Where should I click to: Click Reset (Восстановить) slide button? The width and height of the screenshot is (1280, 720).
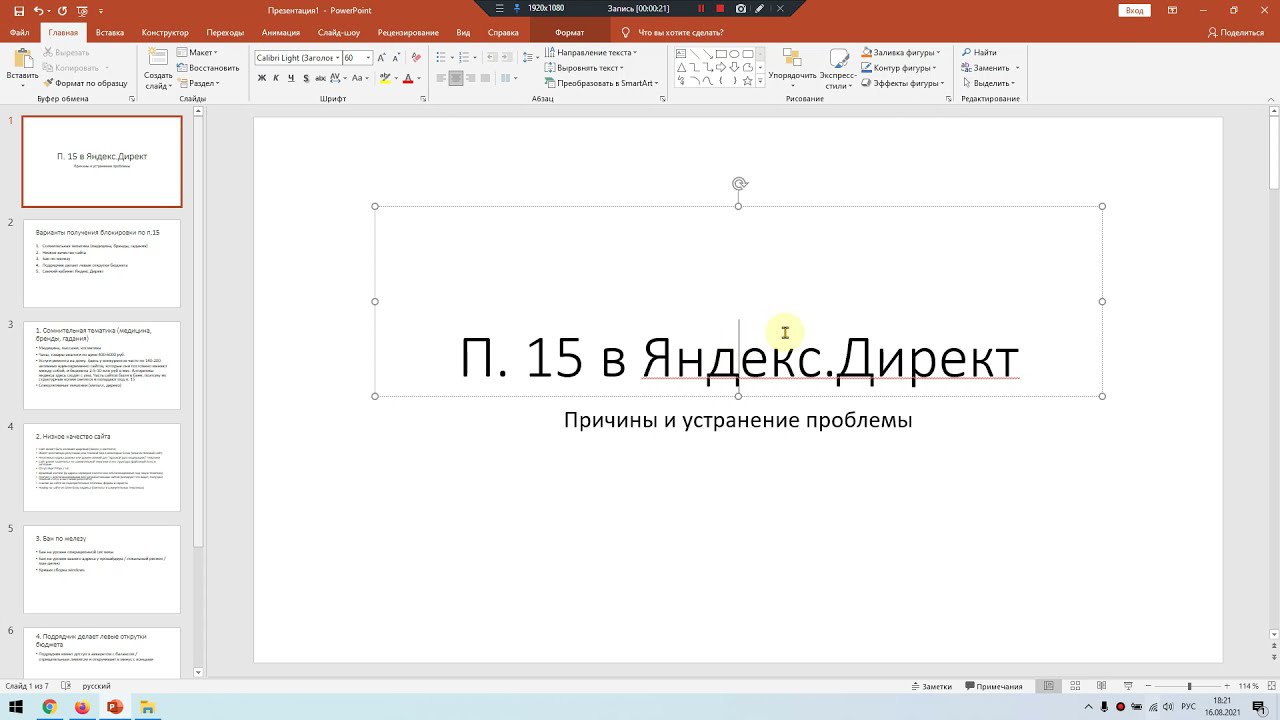click(208, 68)
